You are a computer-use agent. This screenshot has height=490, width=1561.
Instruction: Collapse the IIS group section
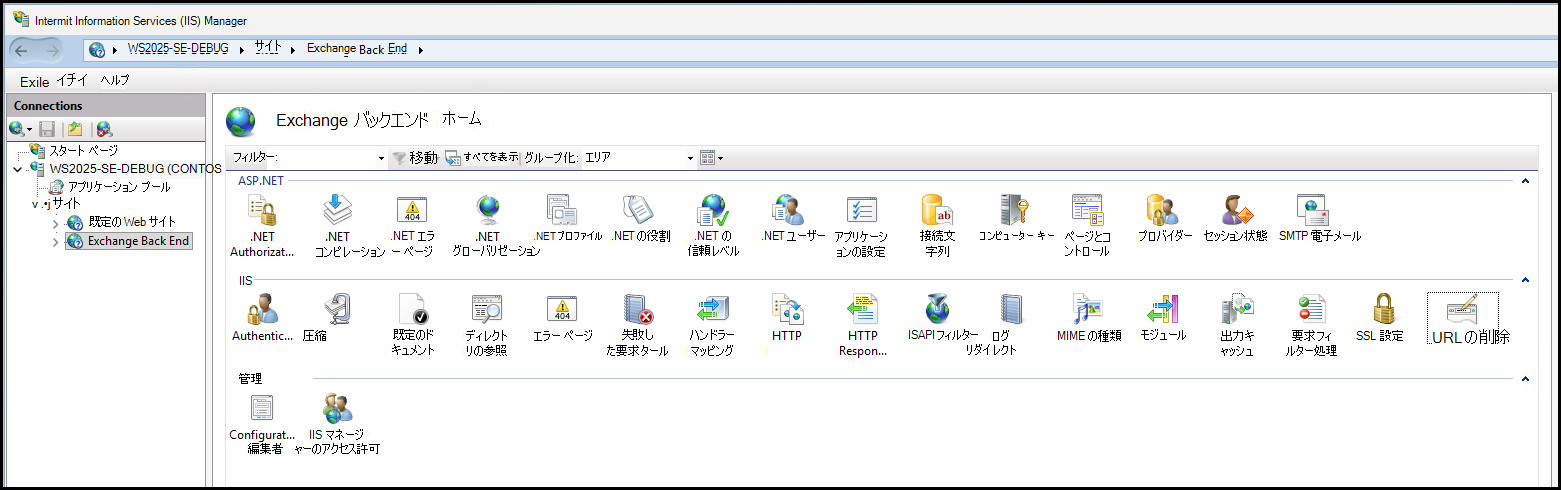pos(1525,281)
